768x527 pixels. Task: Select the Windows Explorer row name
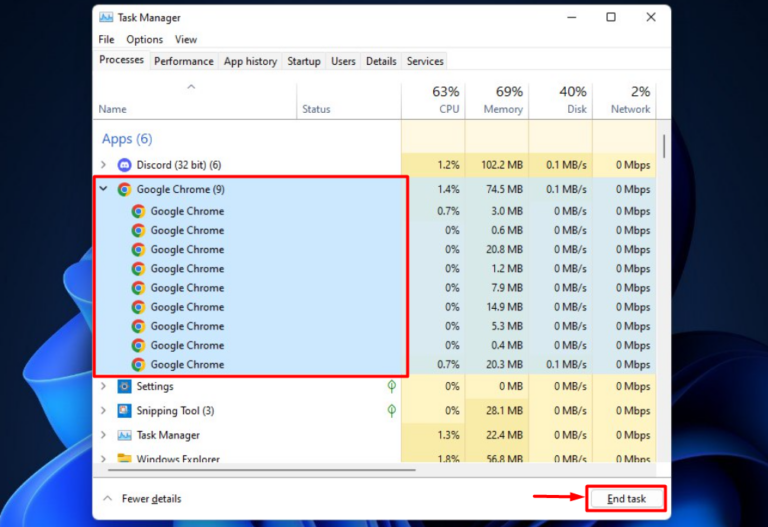(x=178, y=459)
